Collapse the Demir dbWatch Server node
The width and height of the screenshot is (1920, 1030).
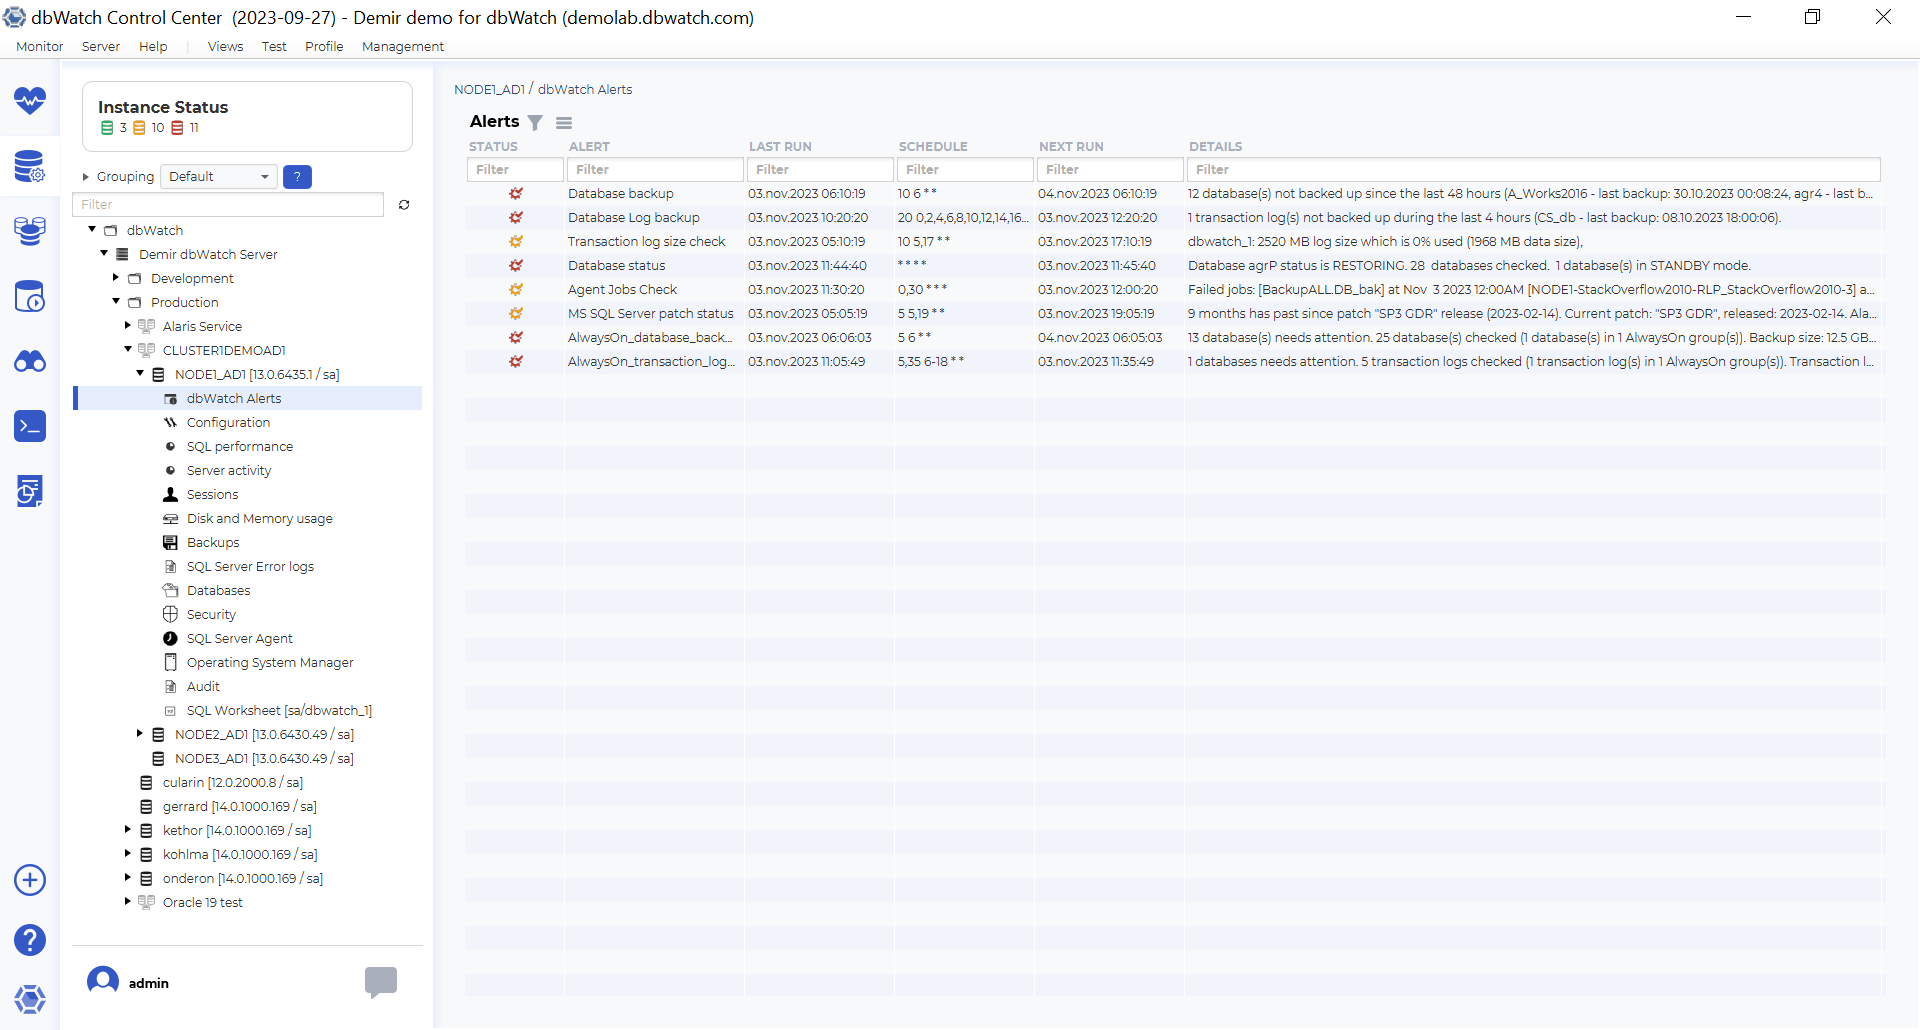tap(104, 254)
